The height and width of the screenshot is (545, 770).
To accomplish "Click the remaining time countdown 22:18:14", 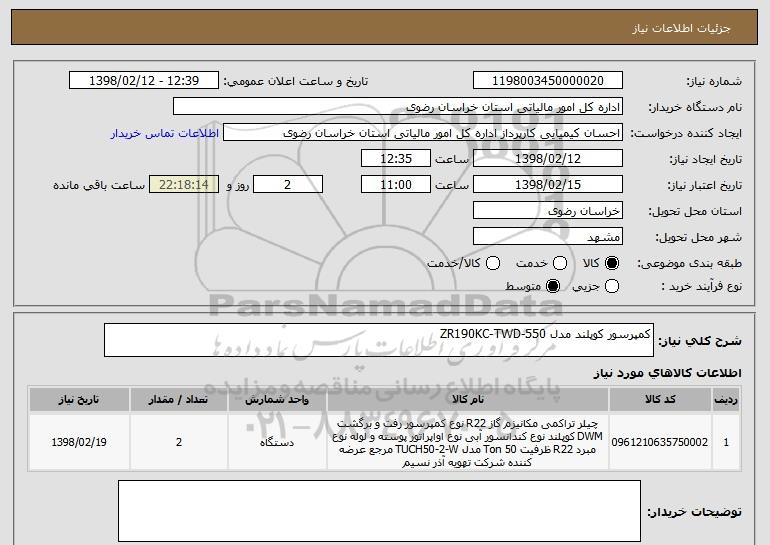I will click(x=184, y=185).
